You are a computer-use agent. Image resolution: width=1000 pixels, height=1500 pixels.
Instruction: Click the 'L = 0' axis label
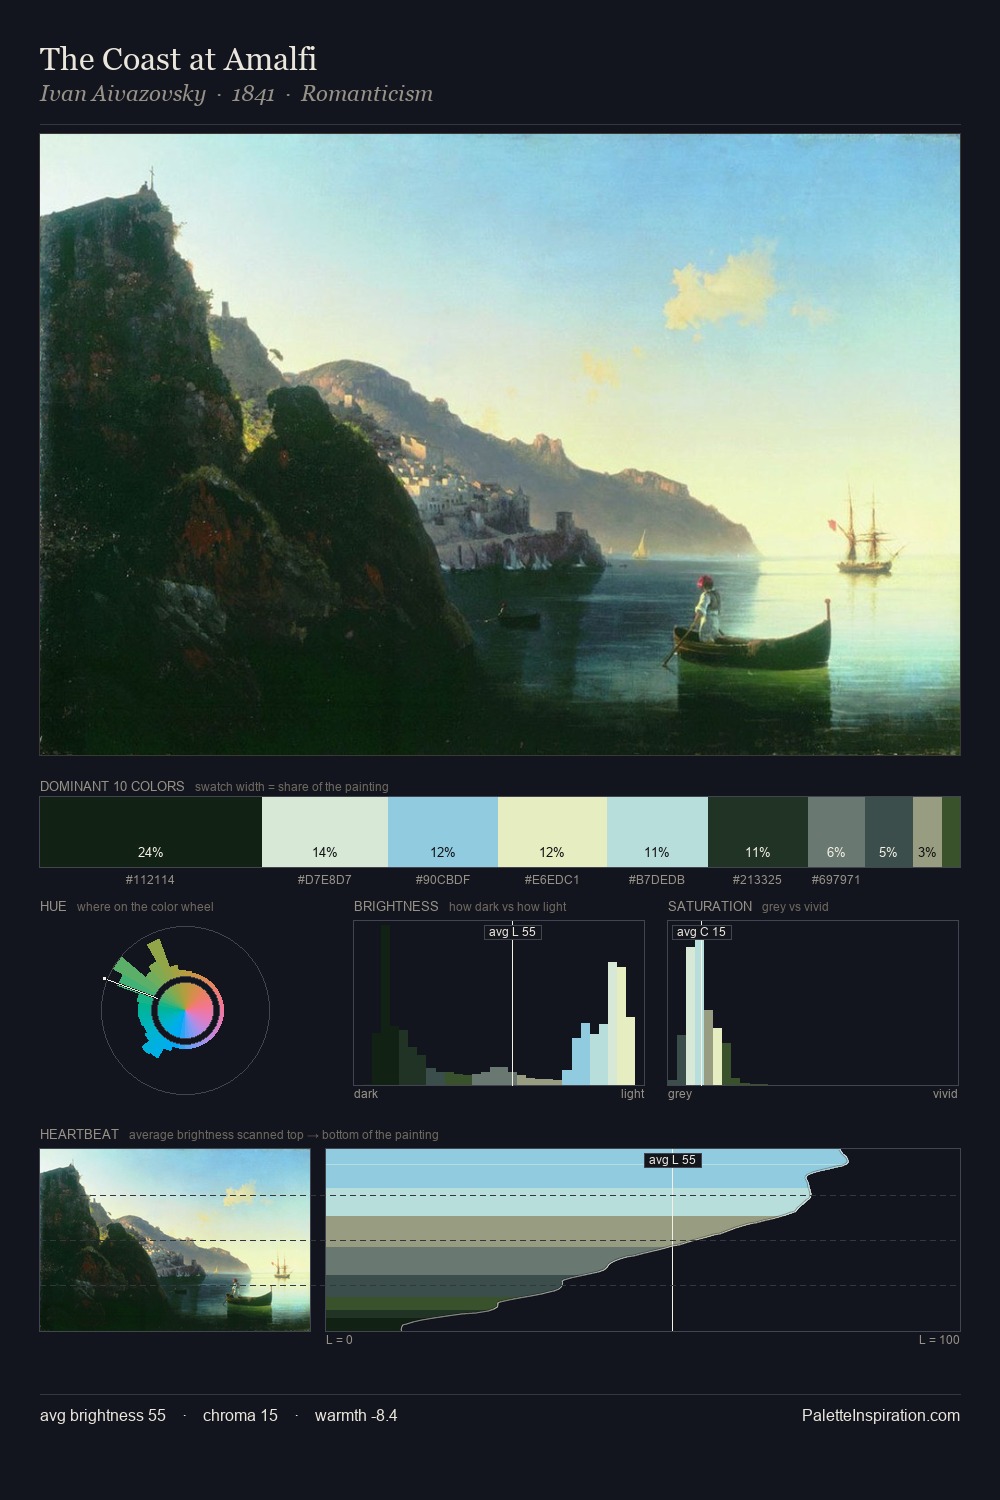(339, 1340)
